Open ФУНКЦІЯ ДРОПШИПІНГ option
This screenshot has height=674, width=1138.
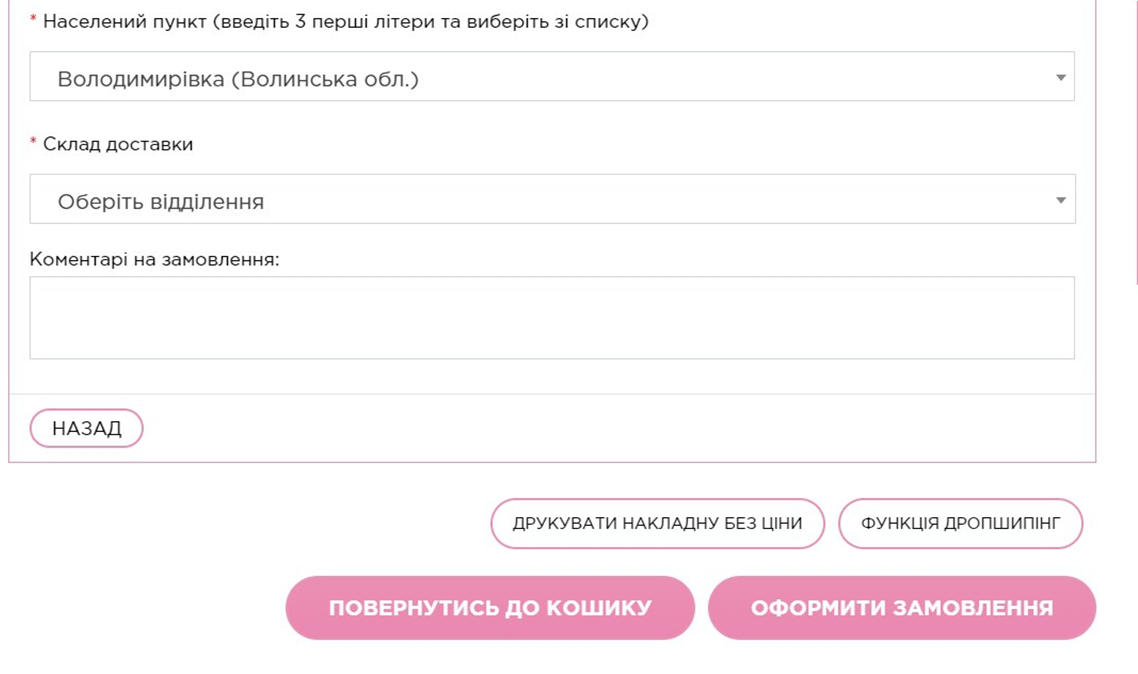pos(960,523)
